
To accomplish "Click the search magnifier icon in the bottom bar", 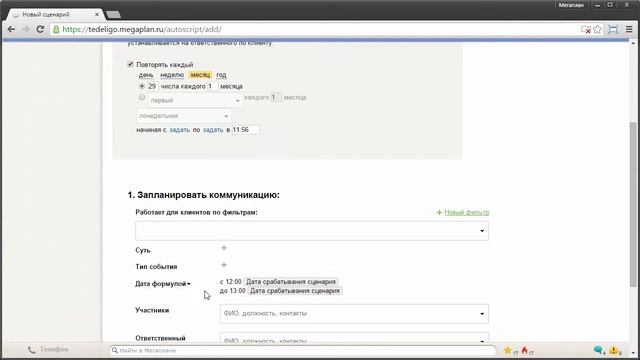I will pos(115,350).
